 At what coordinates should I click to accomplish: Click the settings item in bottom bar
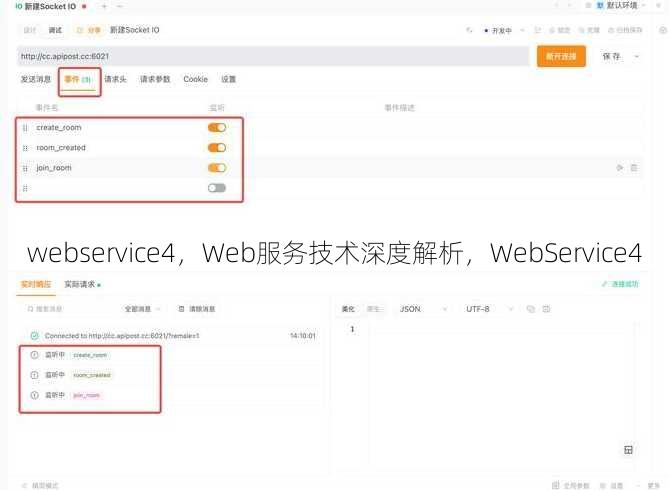pos(612,485)
